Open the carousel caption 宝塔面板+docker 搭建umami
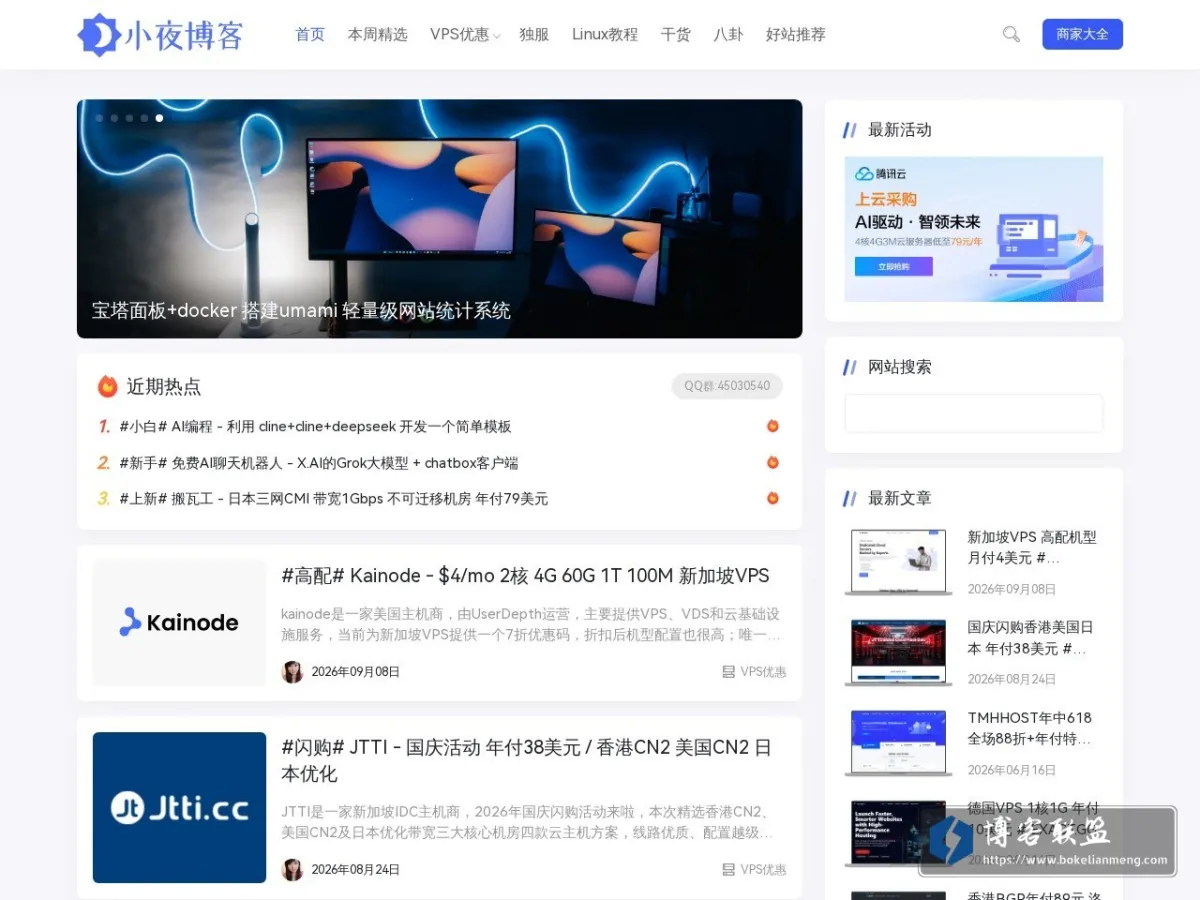The height and width of the screenshot is (900, 1200). [301, 311]
